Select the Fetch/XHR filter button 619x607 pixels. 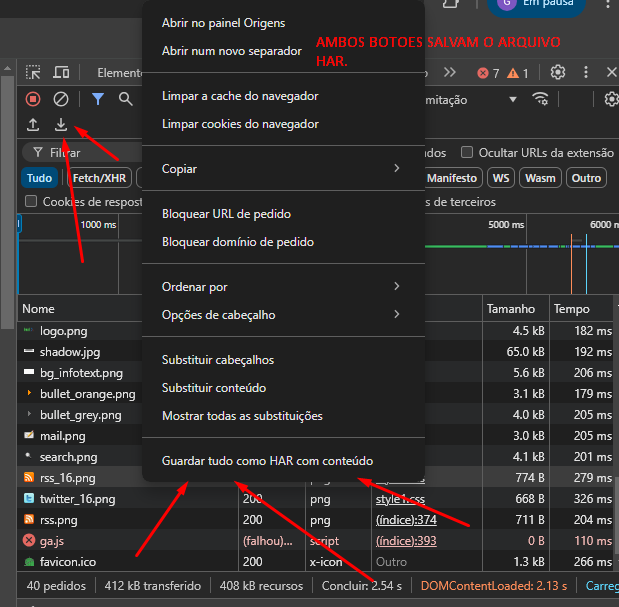pos(99,178)
